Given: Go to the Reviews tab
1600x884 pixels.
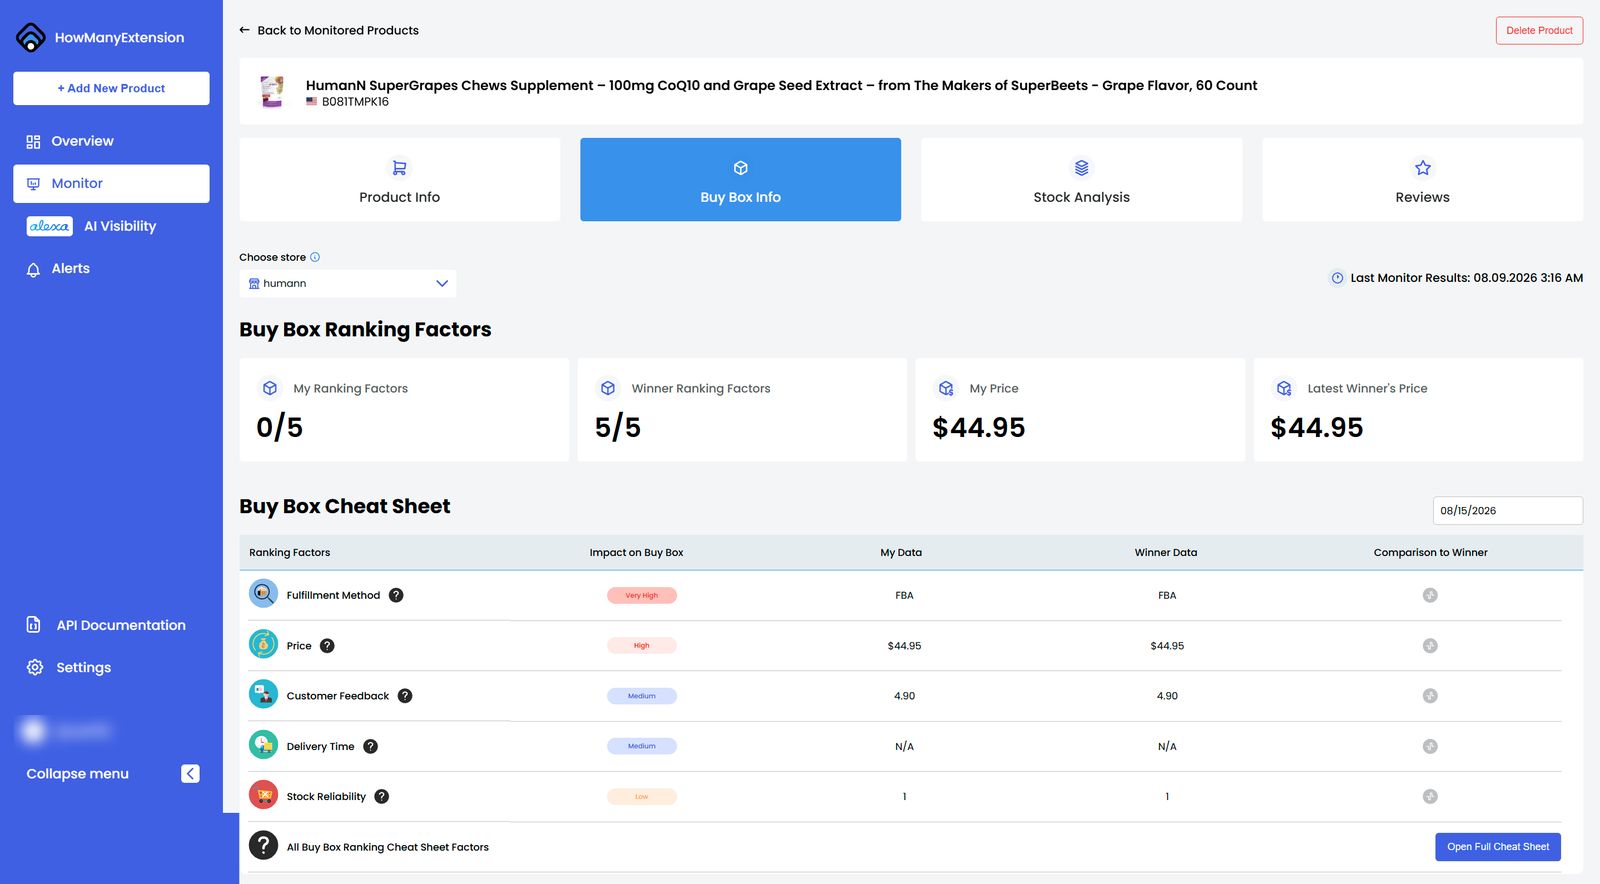Looking at the screenshot, I should point(1422,180).
